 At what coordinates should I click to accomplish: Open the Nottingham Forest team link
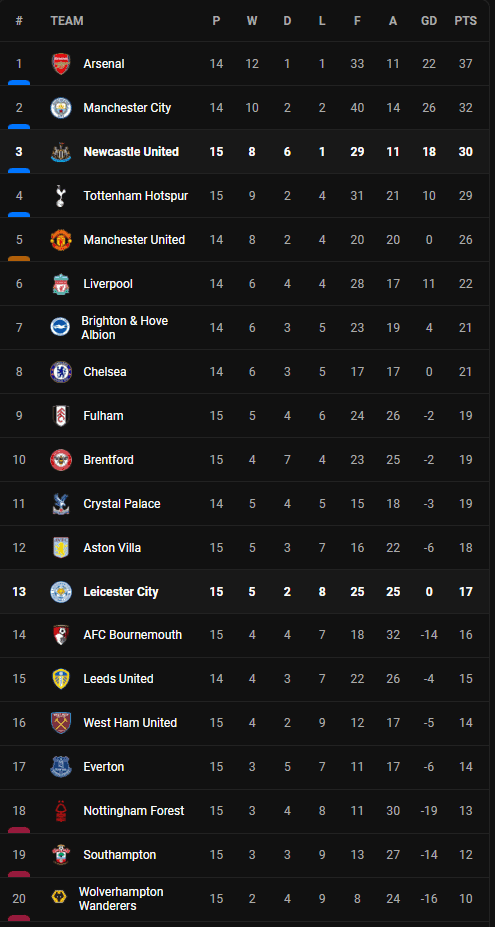click(x=134, y=811)
